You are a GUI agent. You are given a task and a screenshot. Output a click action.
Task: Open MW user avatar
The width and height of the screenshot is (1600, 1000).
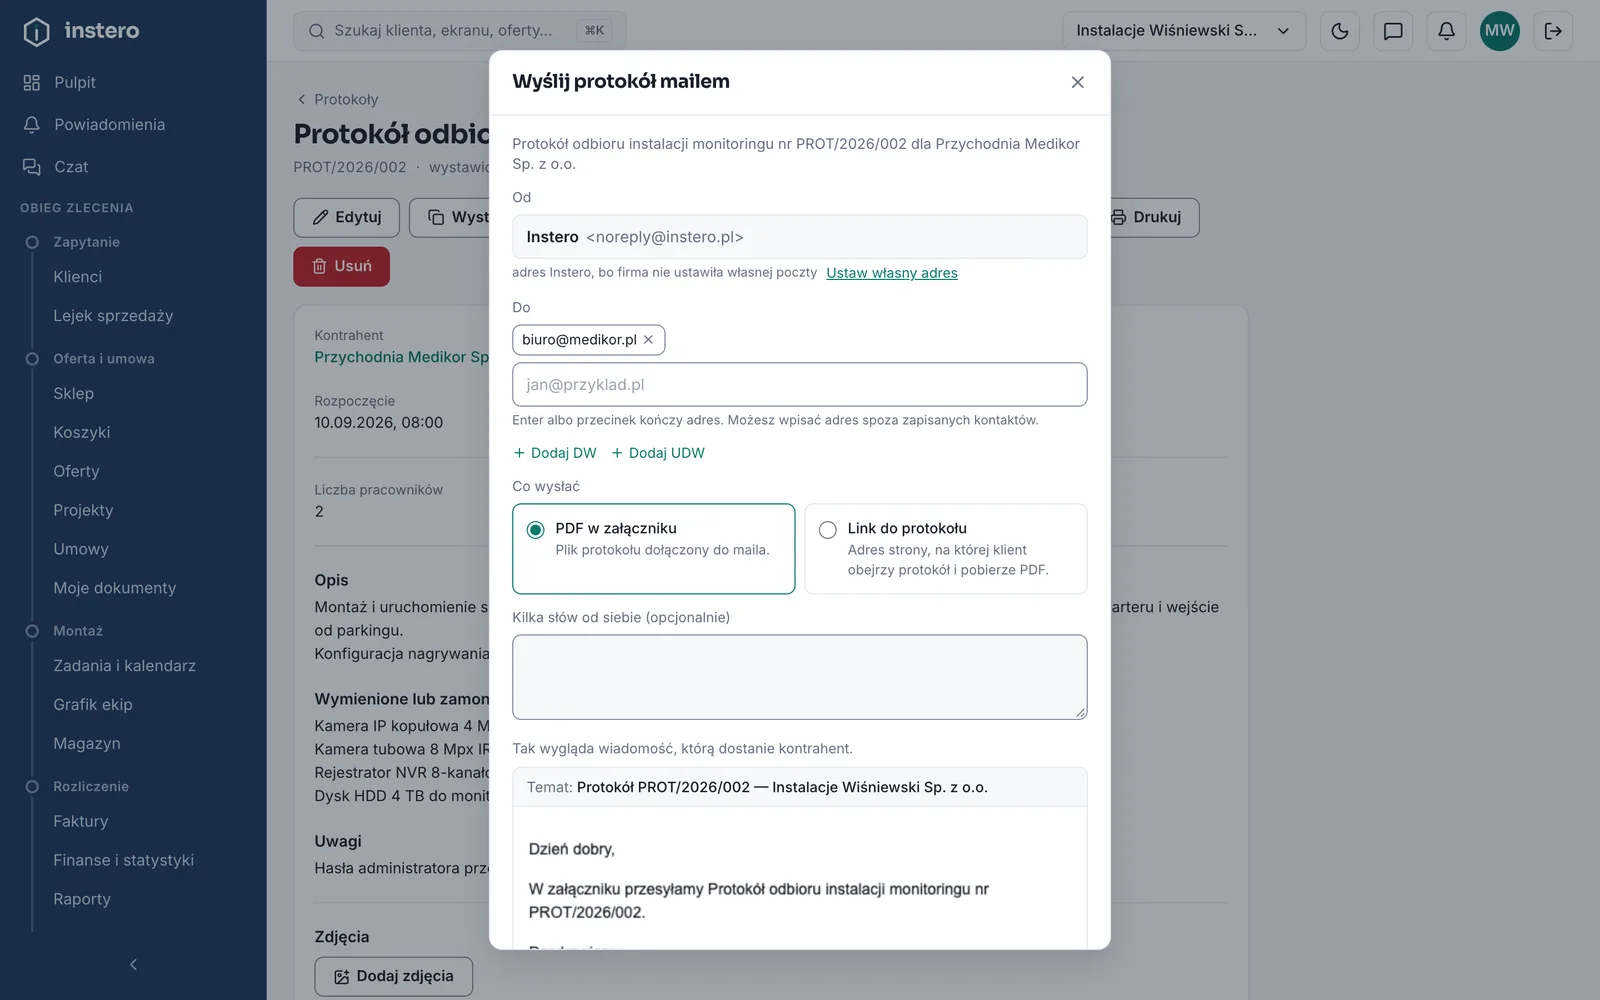tap(1499, 31)
